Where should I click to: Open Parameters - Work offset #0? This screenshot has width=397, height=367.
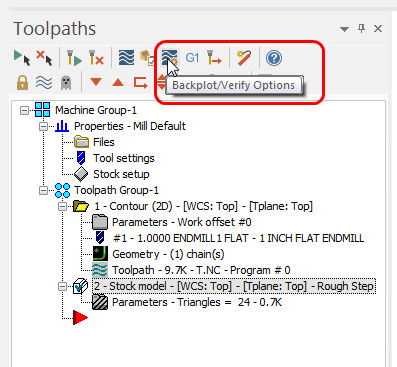coord(182,222)
